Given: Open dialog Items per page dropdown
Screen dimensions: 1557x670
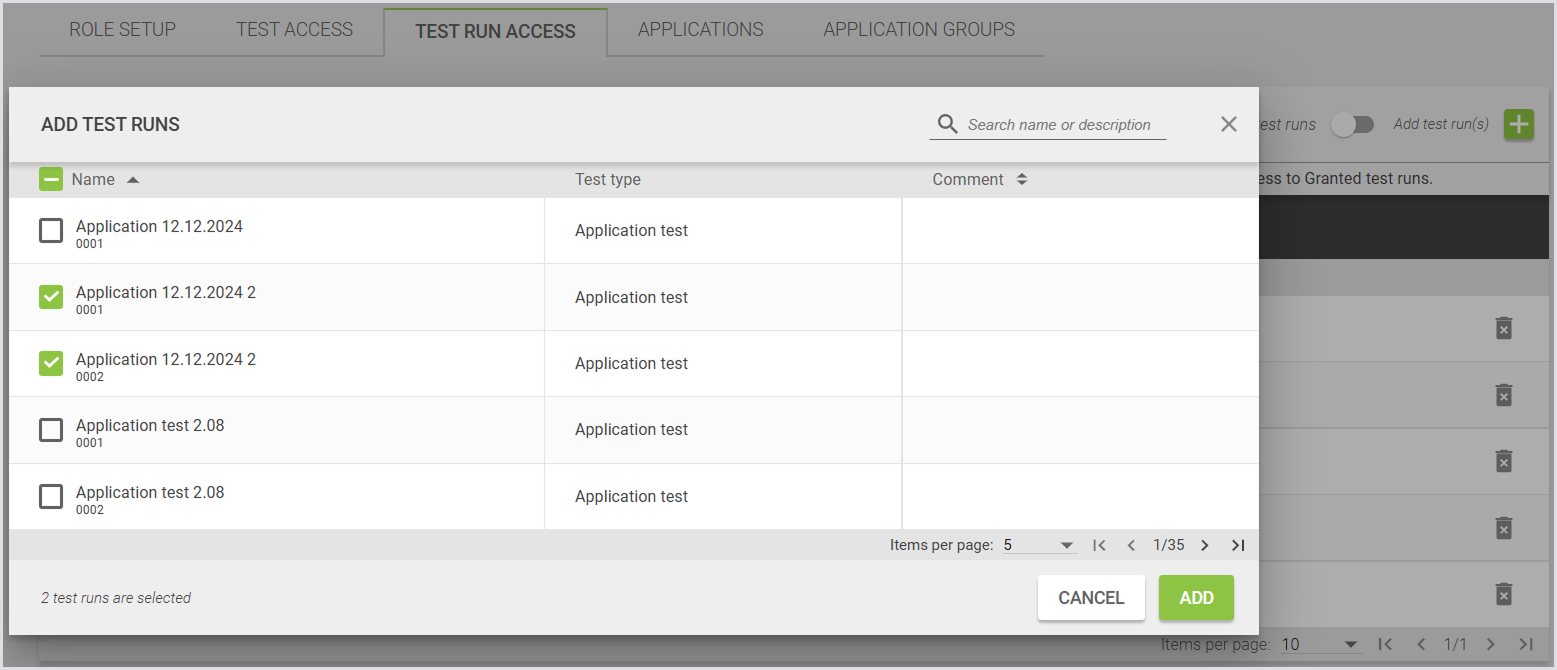Looking at the screenshot, I should point(1039,545).
